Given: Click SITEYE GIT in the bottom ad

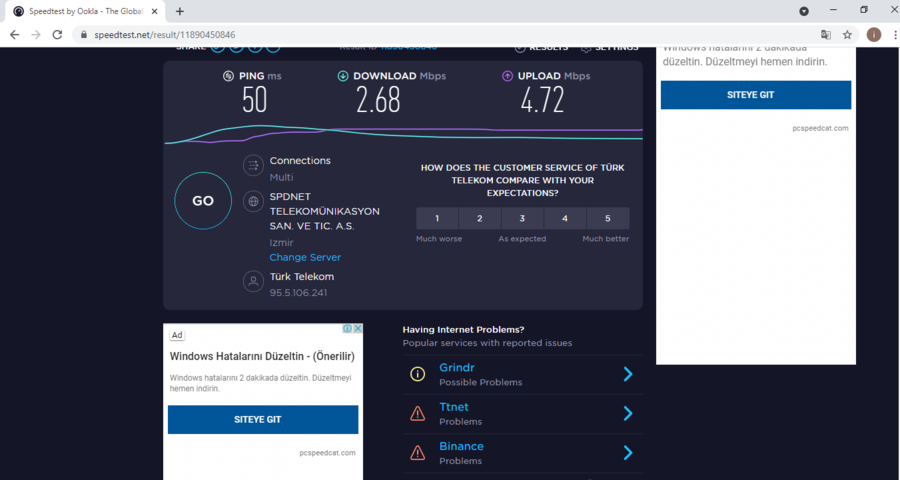Looking at the screenshot, I should 263,420.
